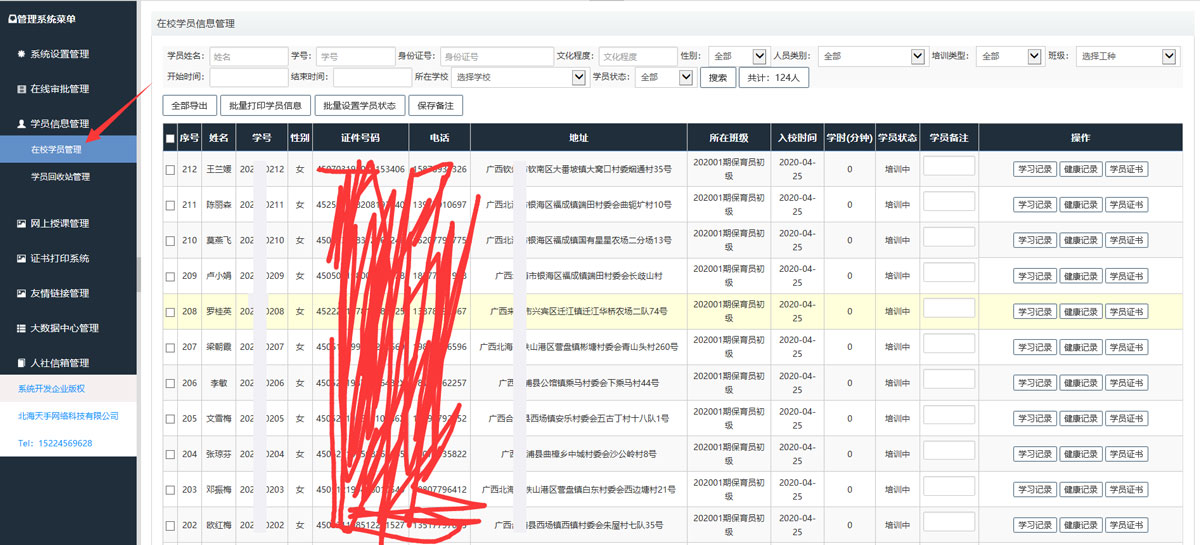Click the list icon beside 大数据中心管理
The height and width of the screenshot is (545, 1200).
click(x=21, y=328)
